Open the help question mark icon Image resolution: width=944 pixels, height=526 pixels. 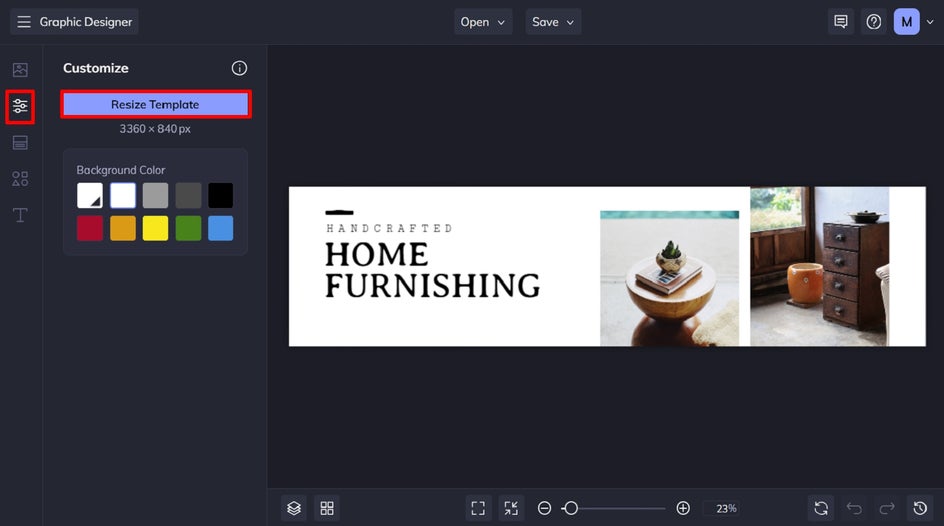[x=874, y=22]
